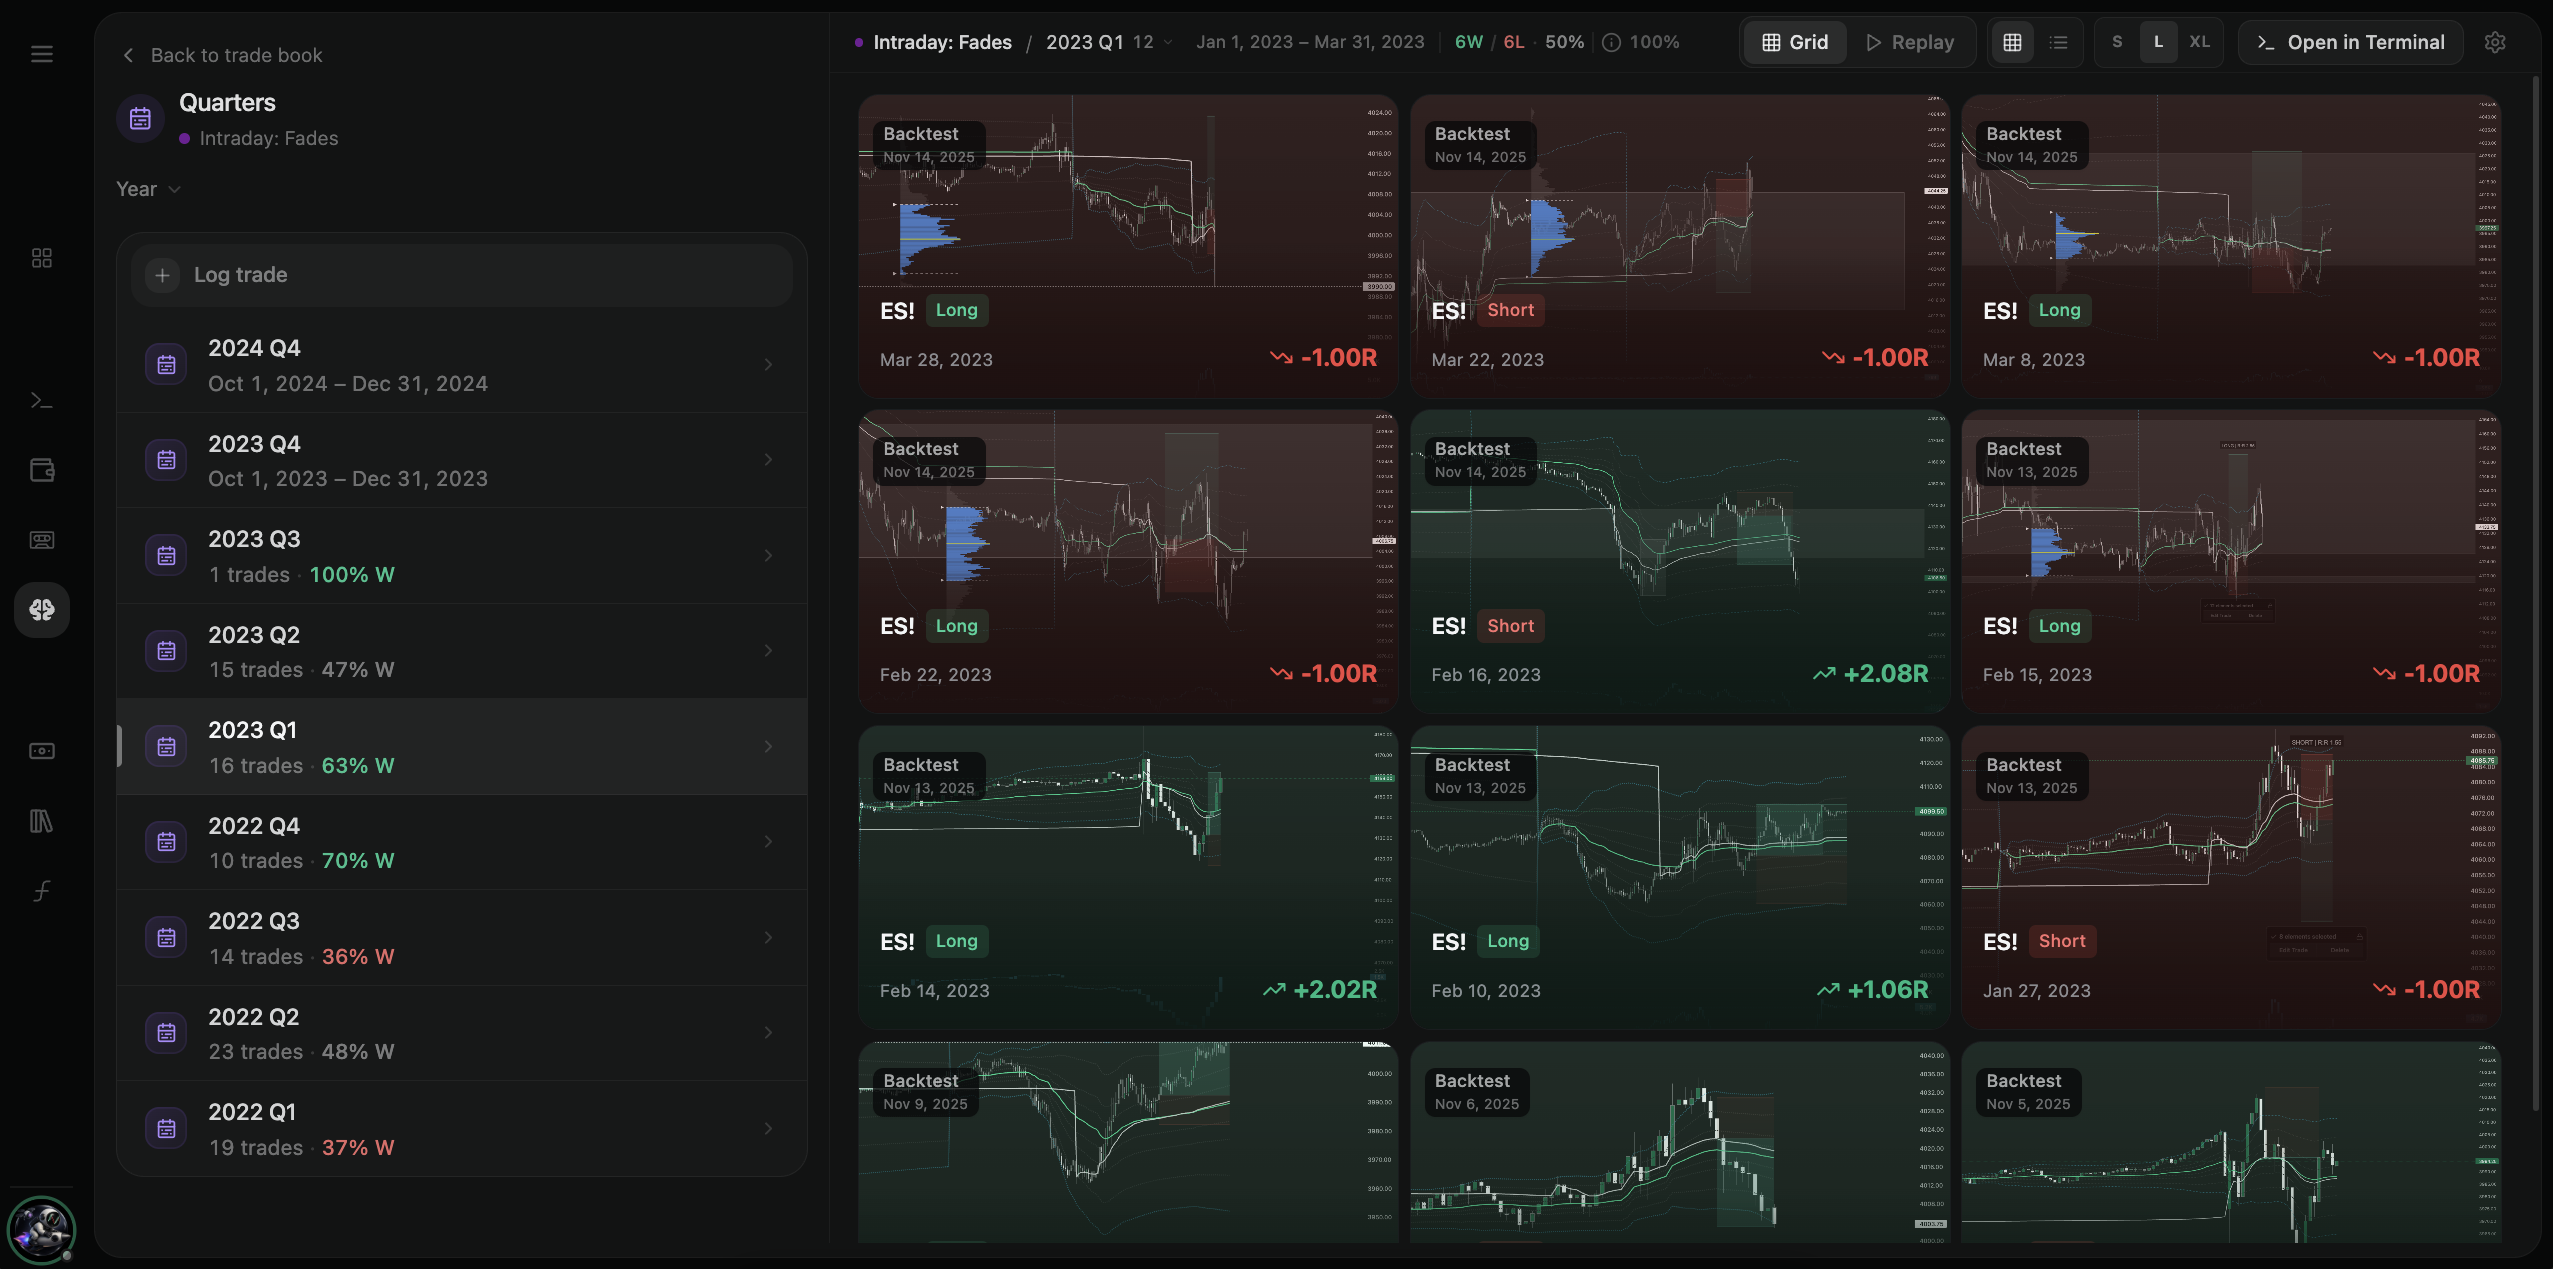Click the calendar icon of 2023 Q4
2553x1269 pixels.
pyautogui.click(x=166, y=460)
